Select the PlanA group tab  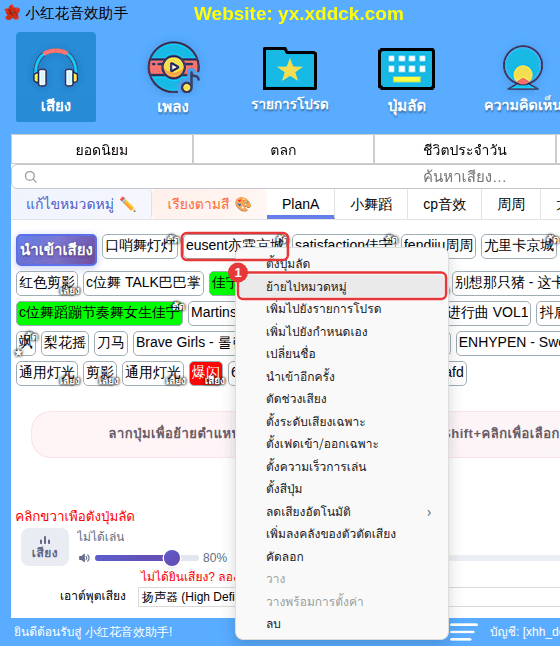300,204
